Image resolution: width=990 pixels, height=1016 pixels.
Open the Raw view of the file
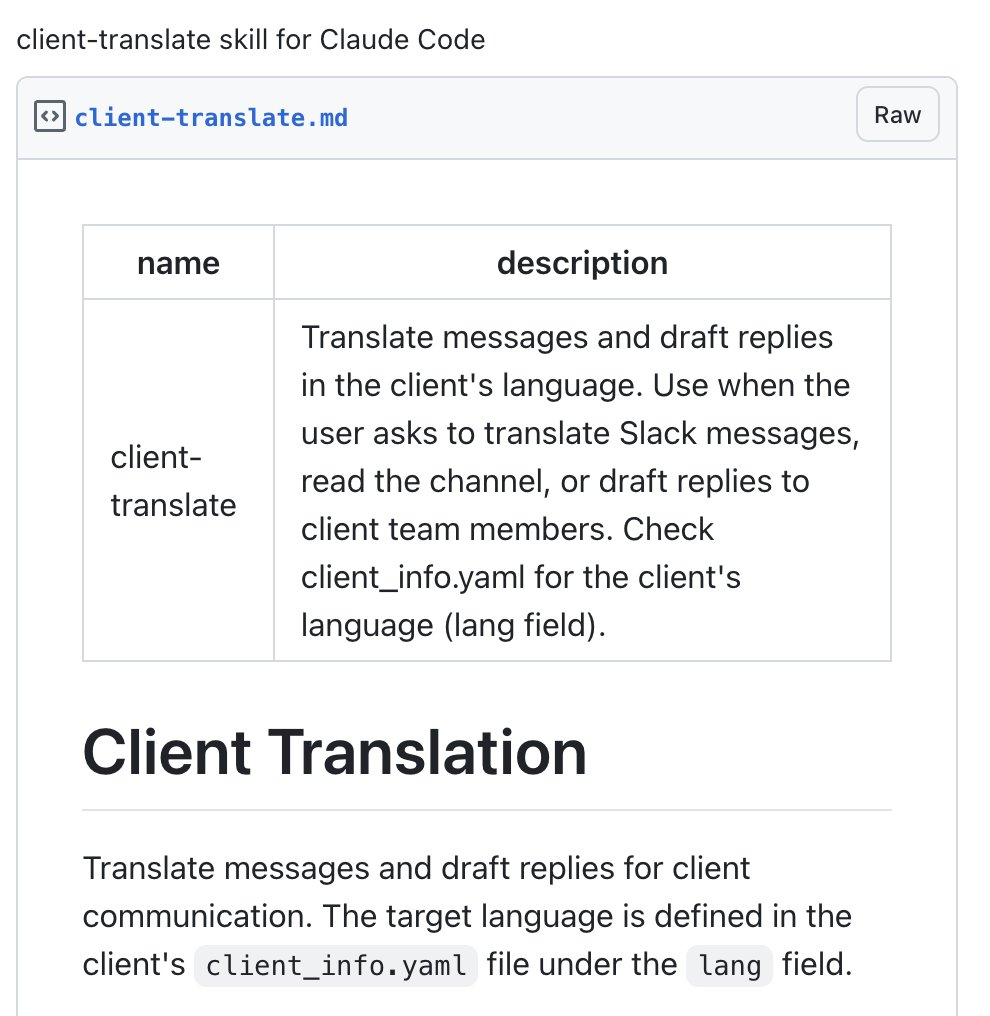(x=897, y=115)
